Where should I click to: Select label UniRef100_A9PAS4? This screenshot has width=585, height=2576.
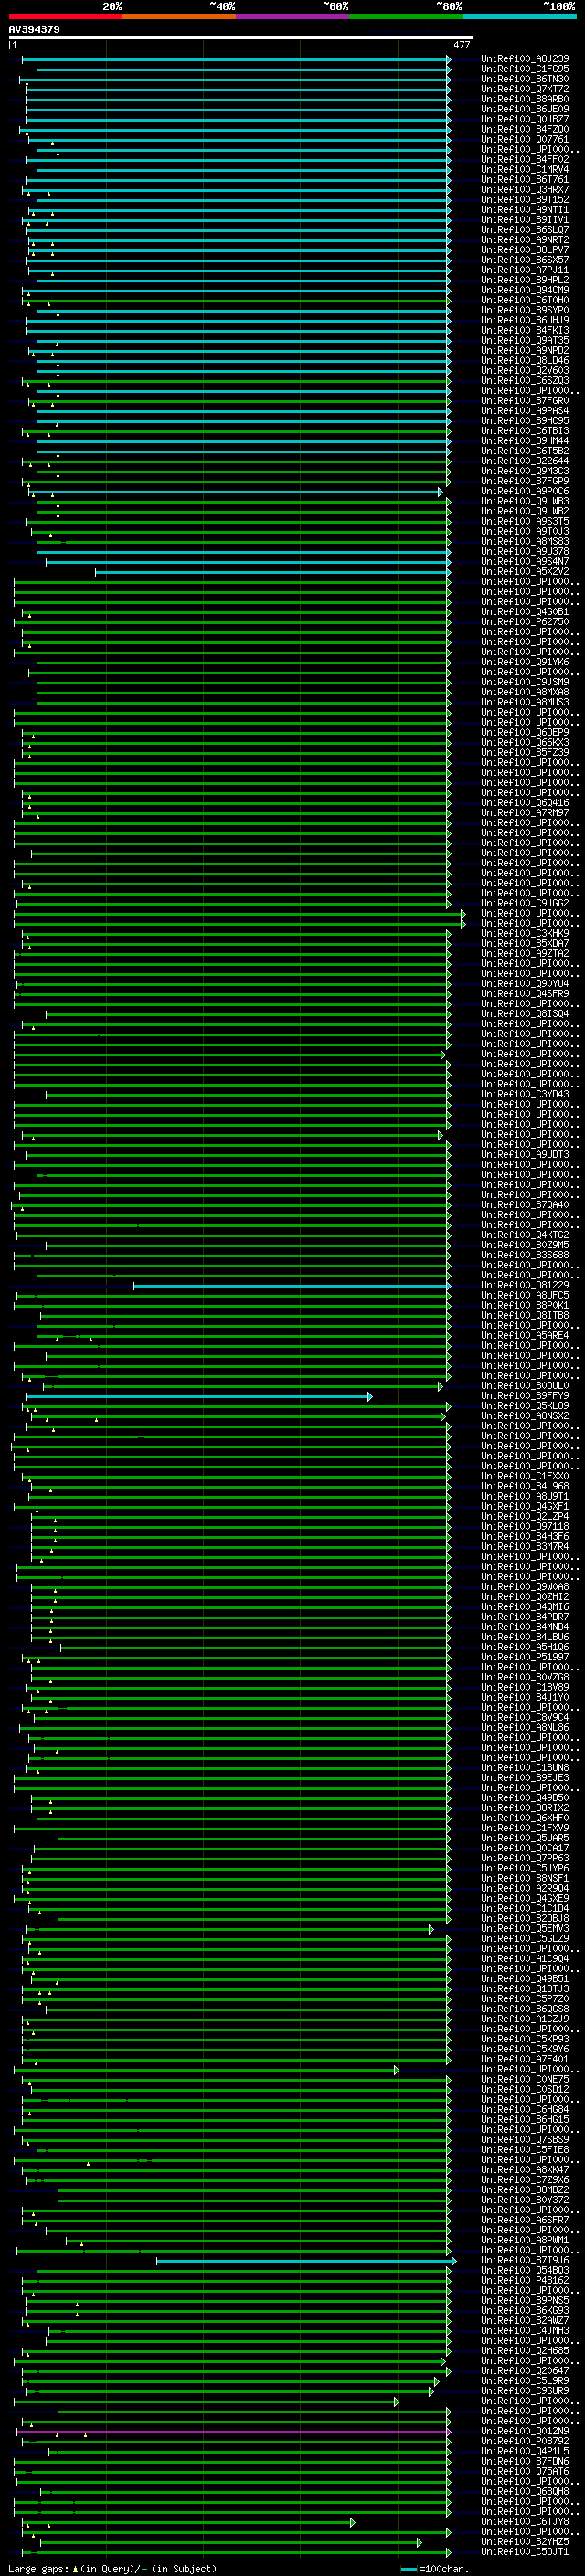[525, 411]
